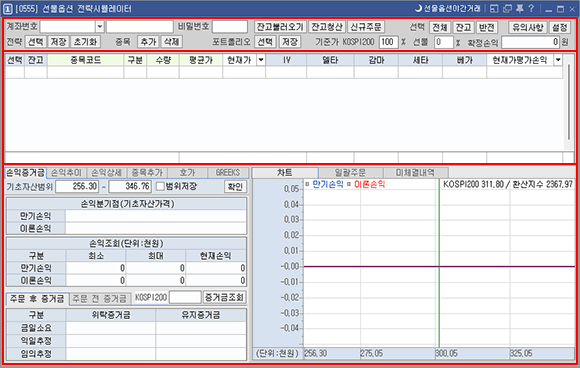Click the 잔고 selection button in top bar
This screenshot has width=580, height=368.
[463, 27]
